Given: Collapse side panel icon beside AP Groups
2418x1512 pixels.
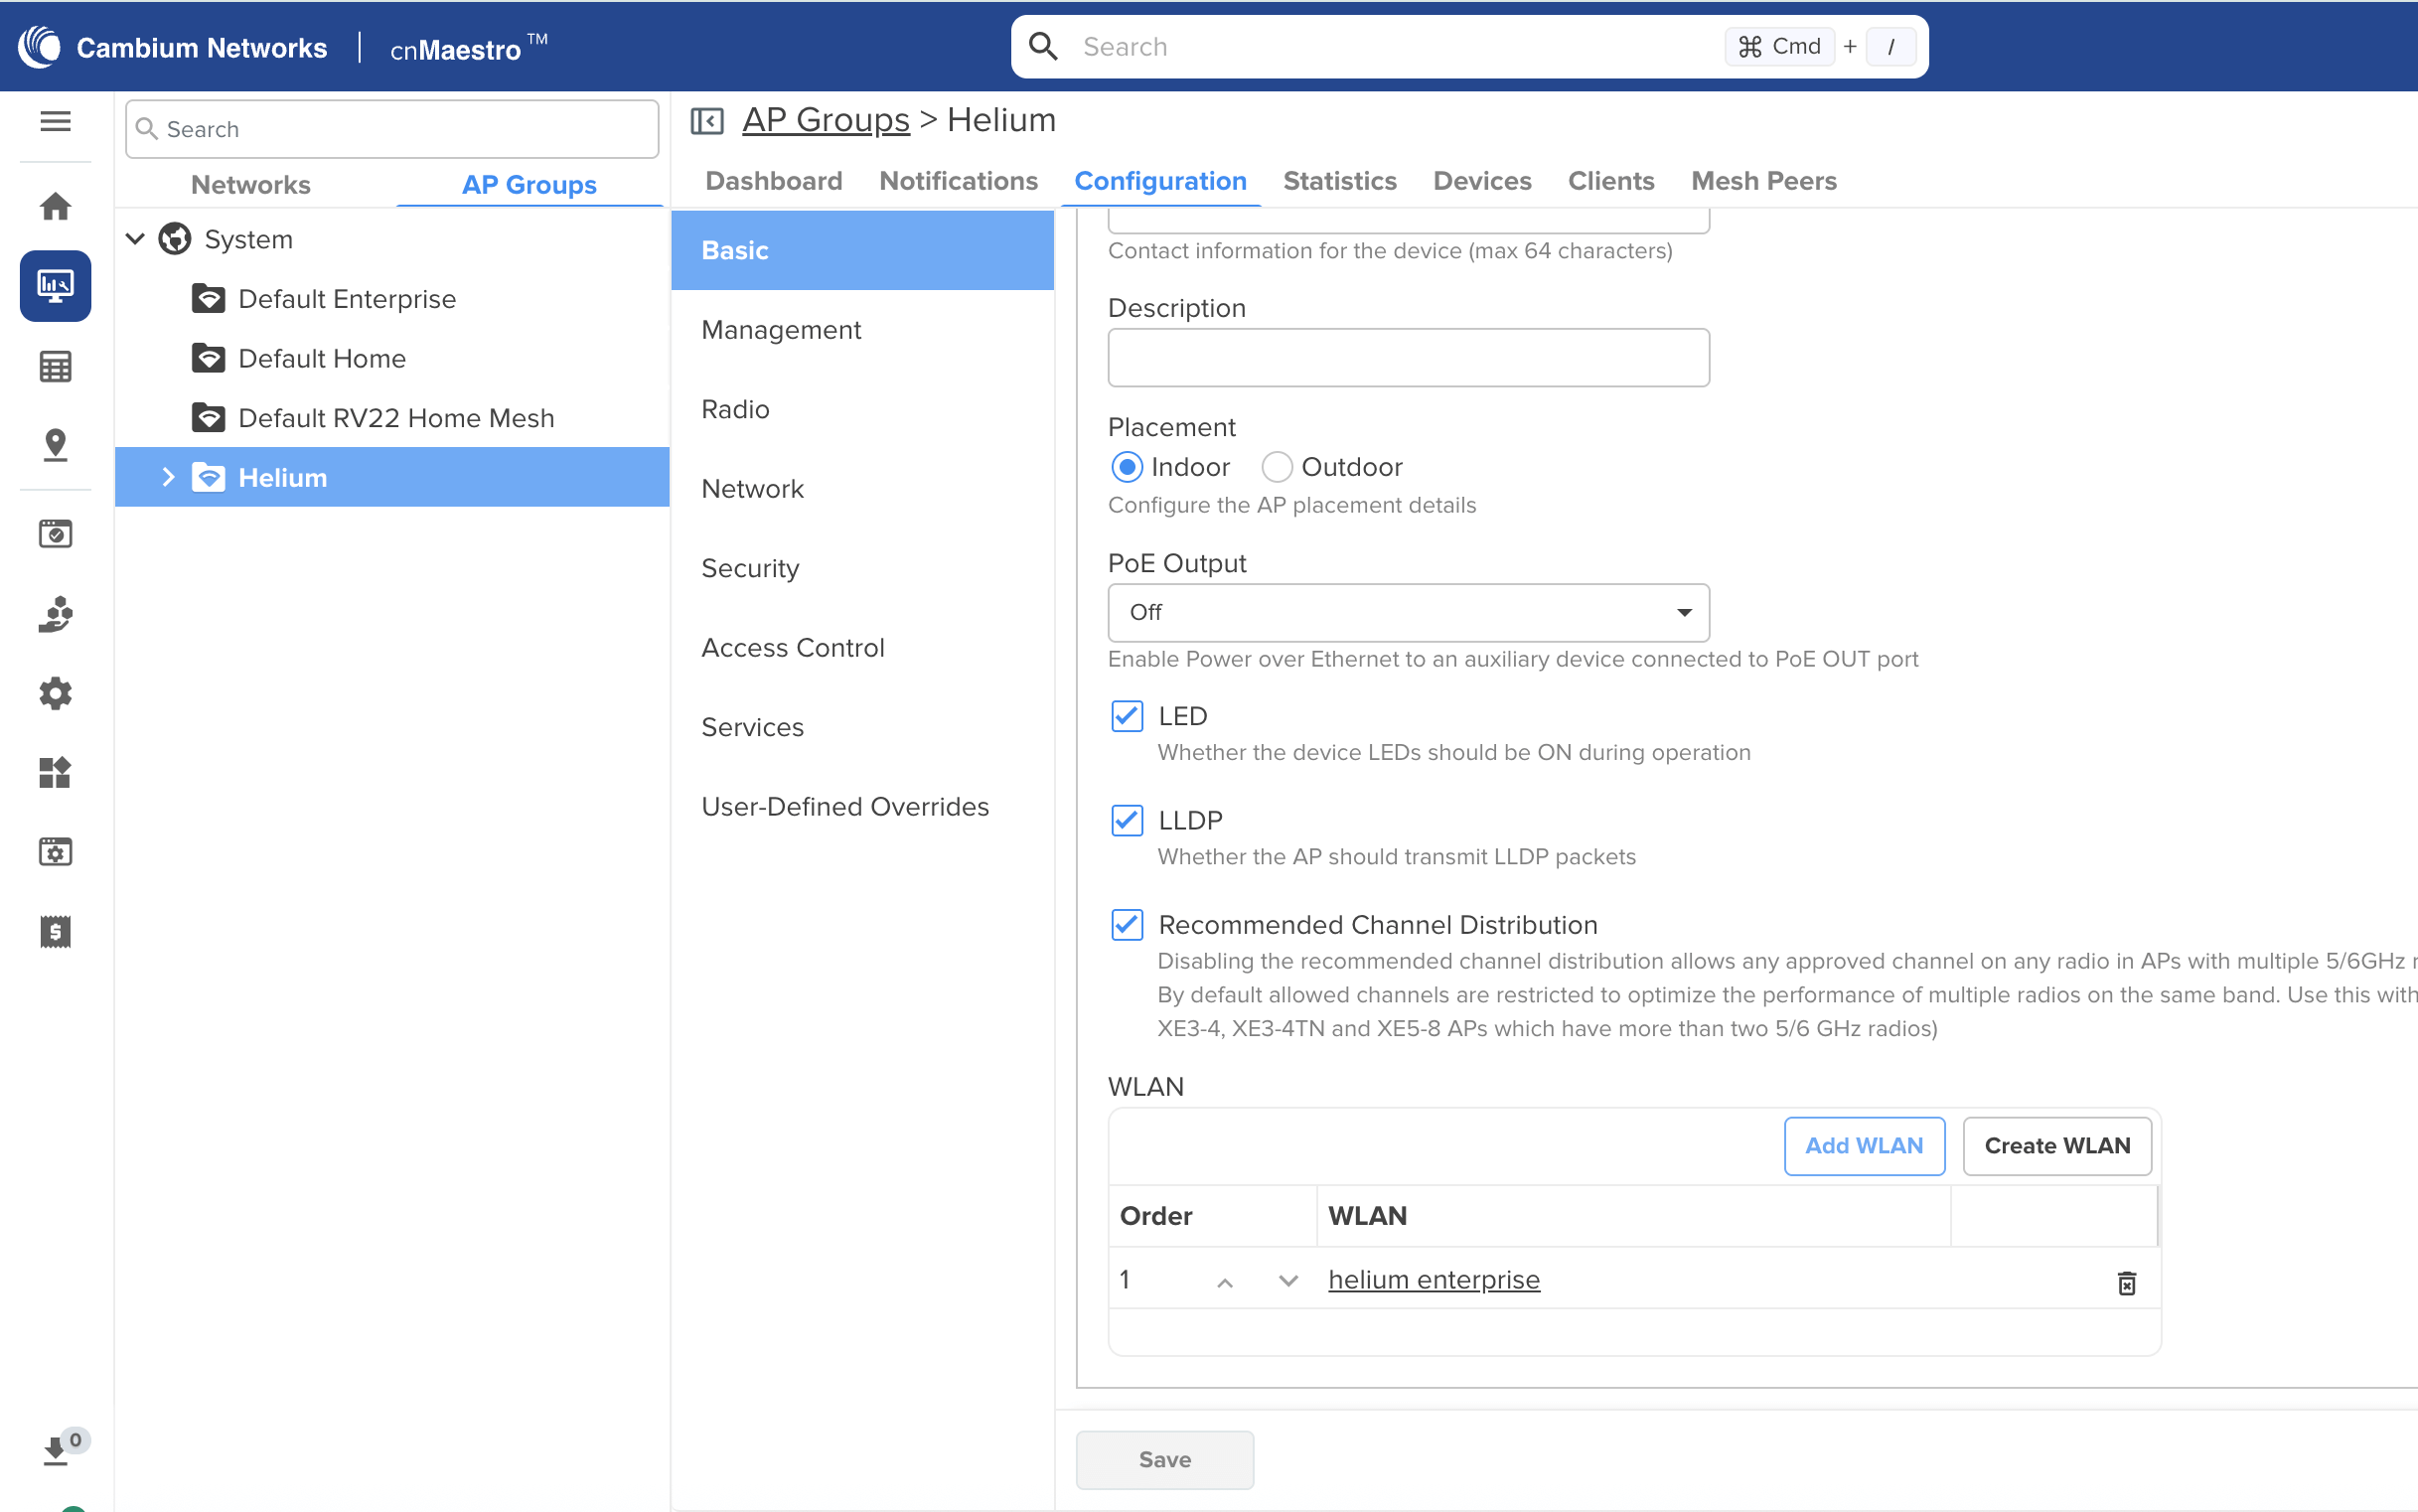Looking at the screenshot, I should 707,121.
